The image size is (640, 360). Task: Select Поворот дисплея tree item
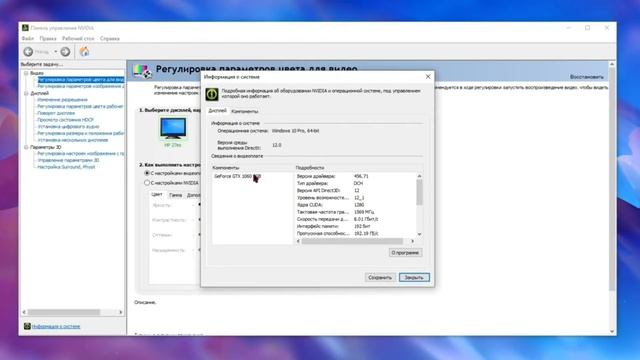[x=56, y=113]
